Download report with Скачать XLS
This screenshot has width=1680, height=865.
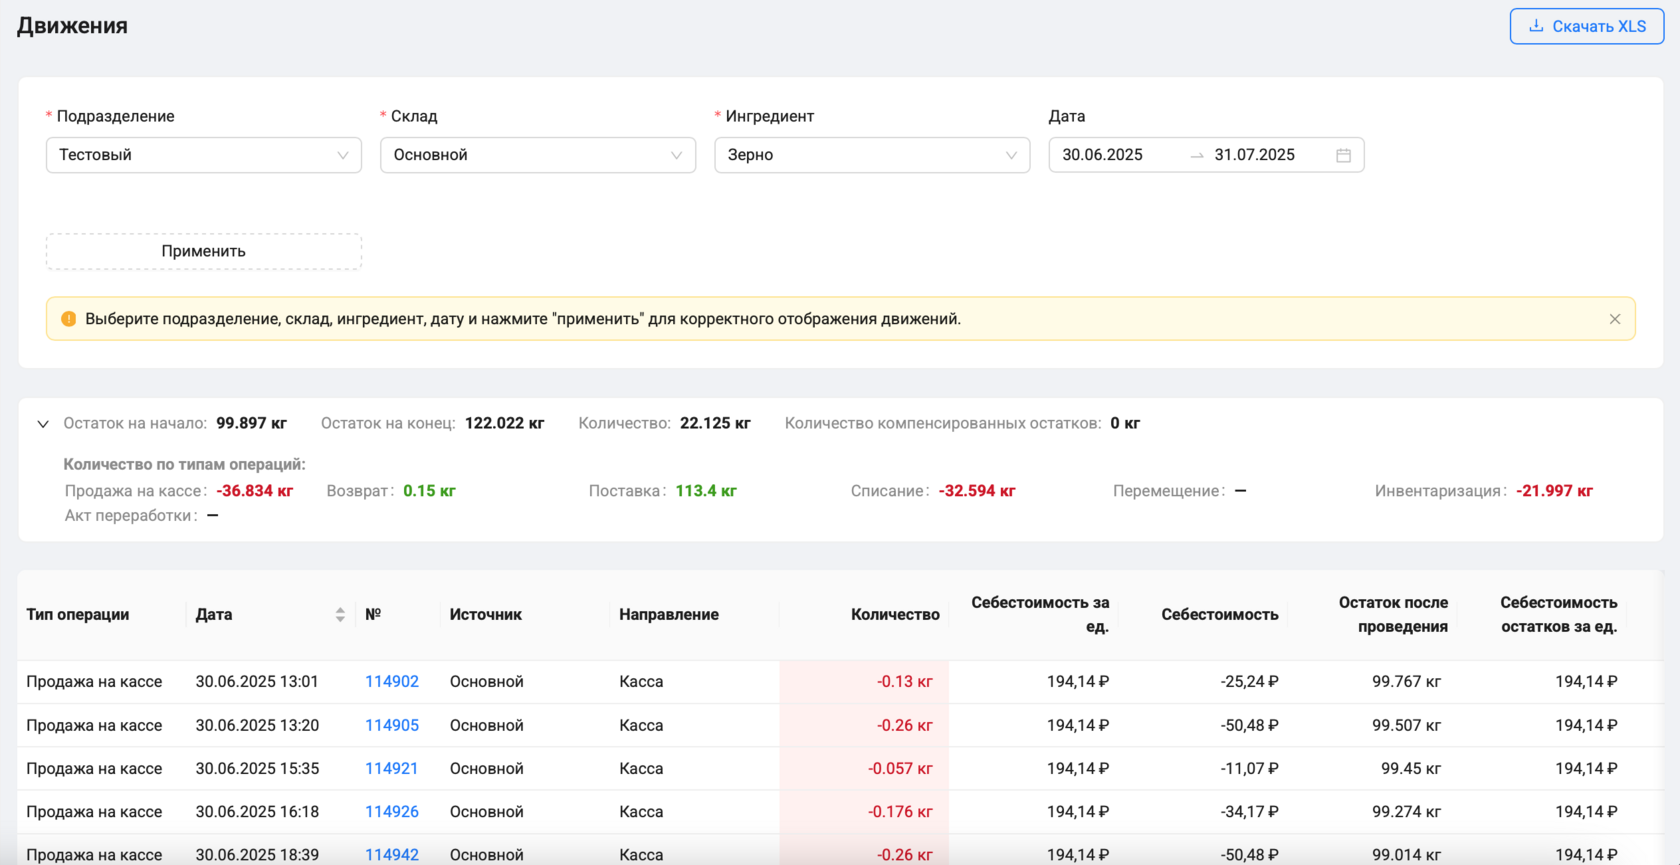[1586, 26]
